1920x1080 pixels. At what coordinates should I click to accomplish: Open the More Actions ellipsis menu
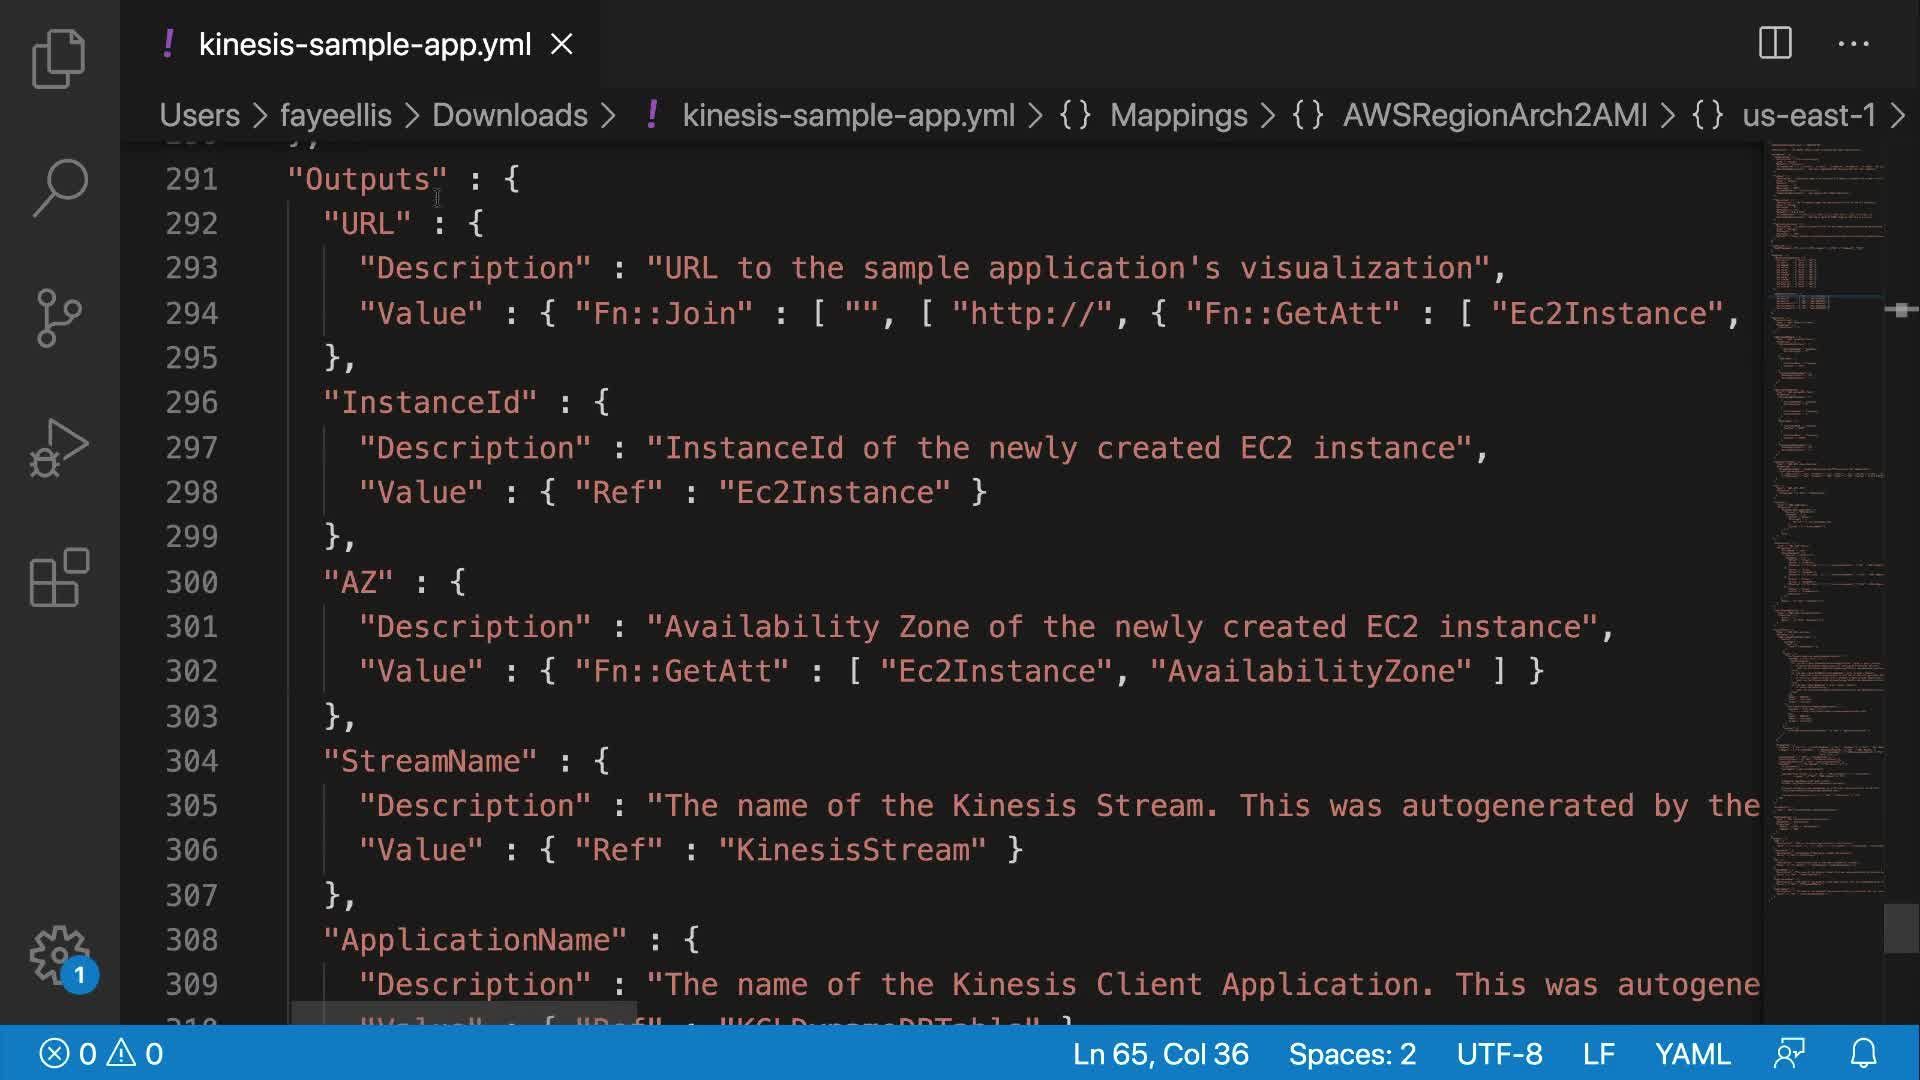(1853, 43)
